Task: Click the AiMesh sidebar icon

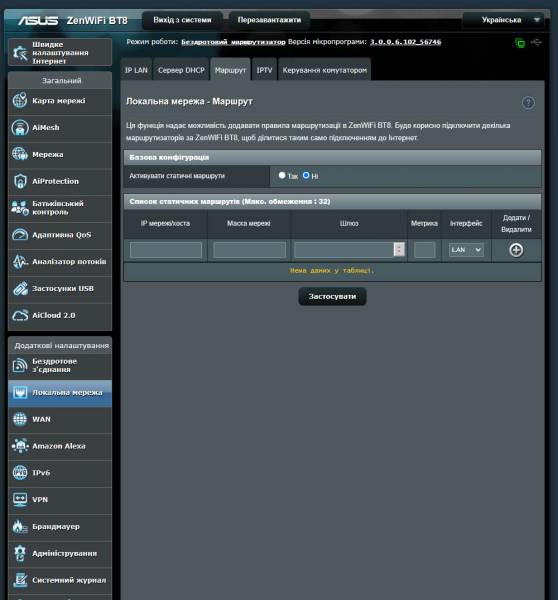Action: [20, 127]
